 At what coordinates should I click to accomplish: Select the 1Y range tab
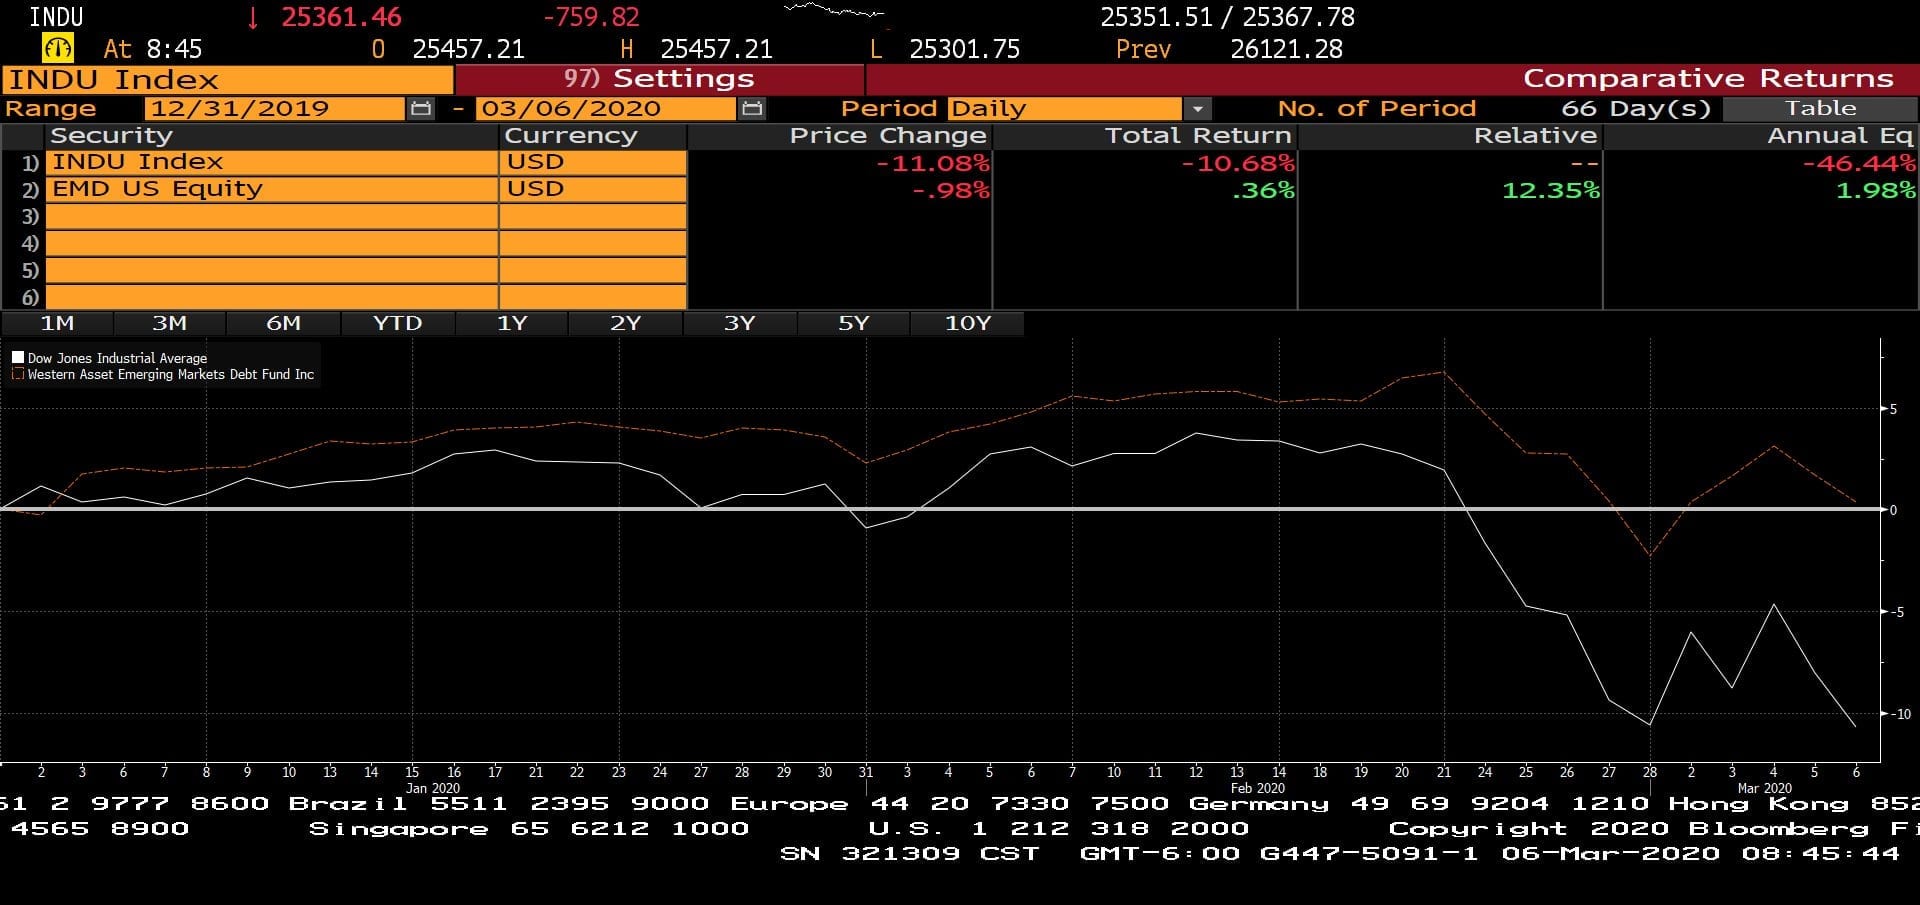tap(512, 323)
